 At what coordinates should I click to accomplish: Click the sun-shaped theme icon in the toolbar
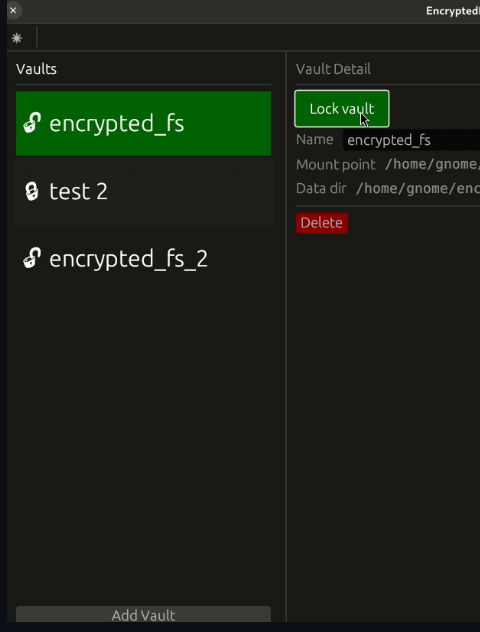[17, 38]
